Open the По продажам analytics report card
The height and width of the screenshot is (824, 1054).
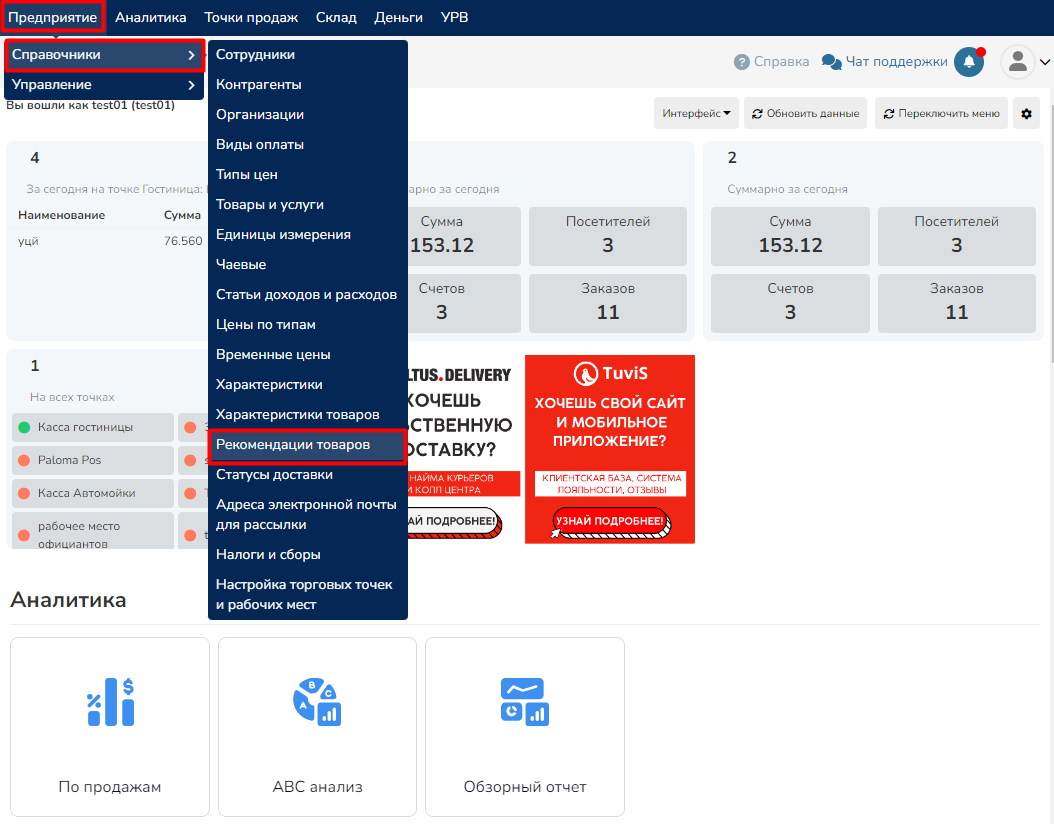click(x=110, y=727)
